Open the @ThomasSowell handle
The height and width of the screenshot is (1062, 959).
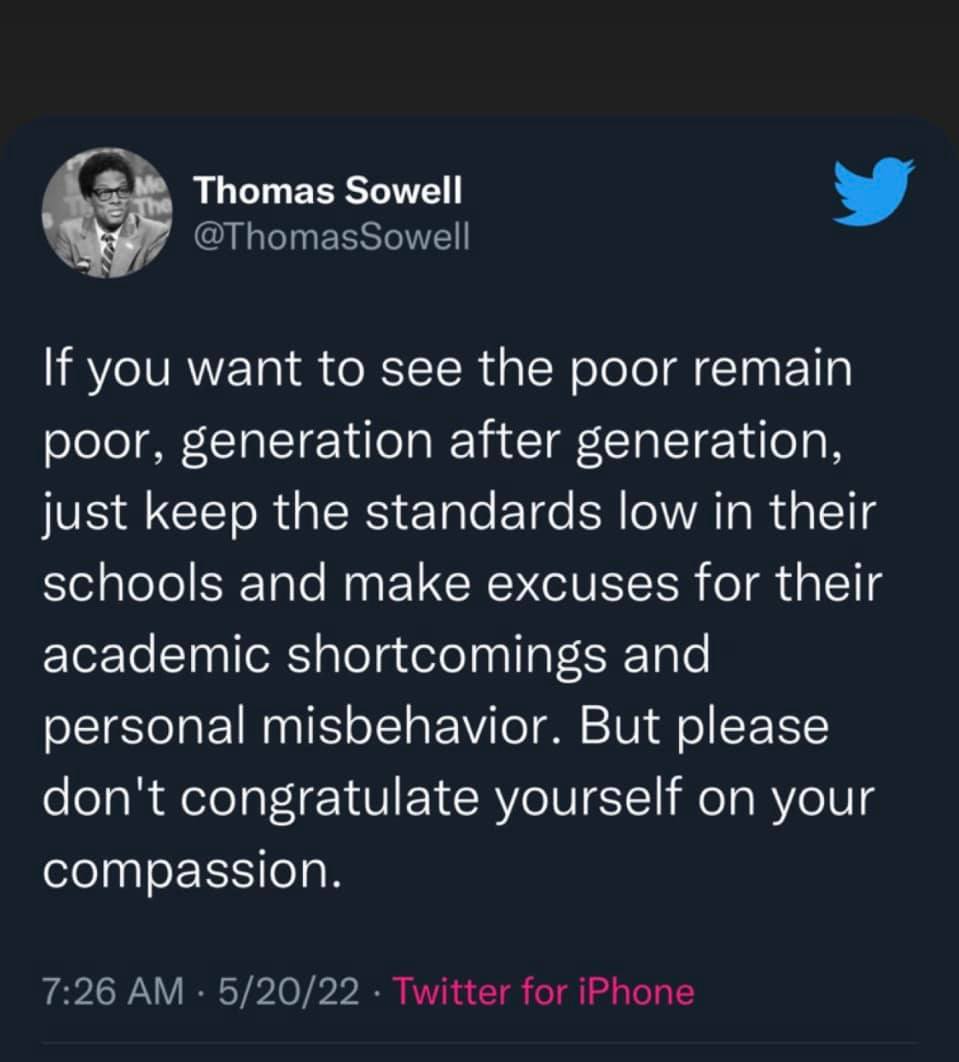pyautogui.click(x=331, y=236)
